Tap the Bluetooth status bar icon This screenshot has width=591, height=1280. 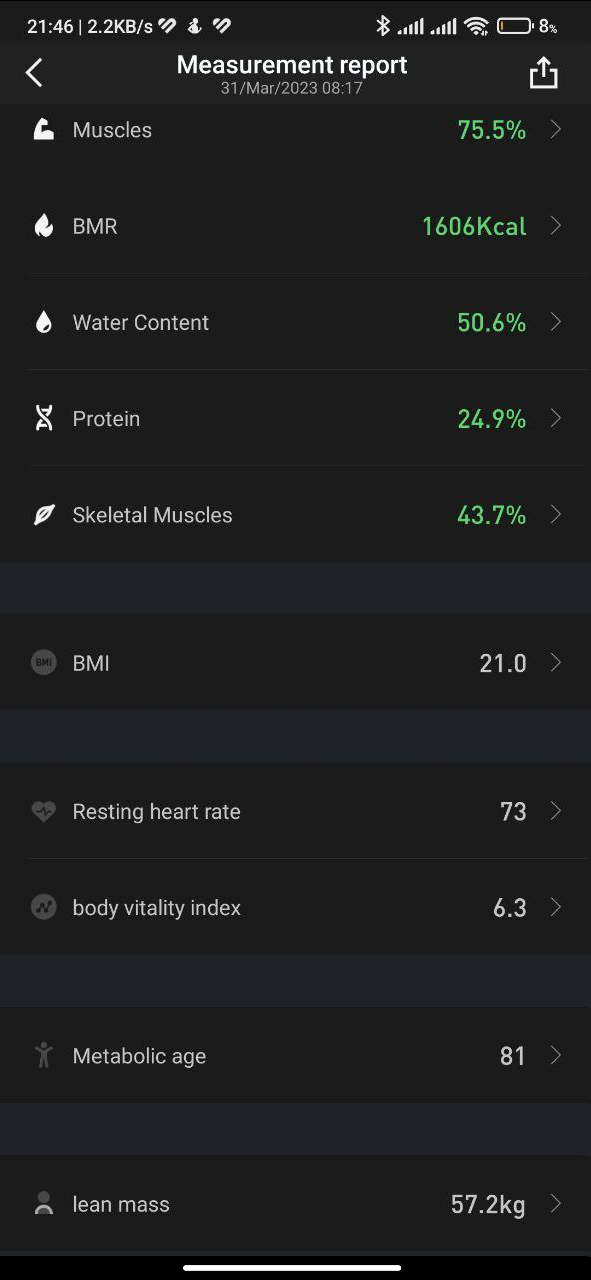coord(382,26)
